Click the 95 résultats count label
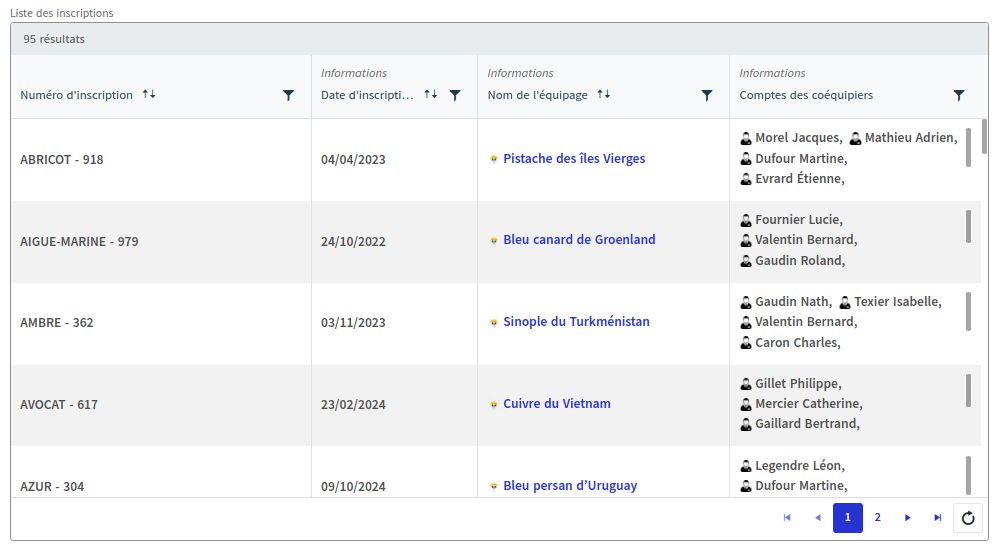This screenshot has height=555, width=1002. tap(54, 39)
